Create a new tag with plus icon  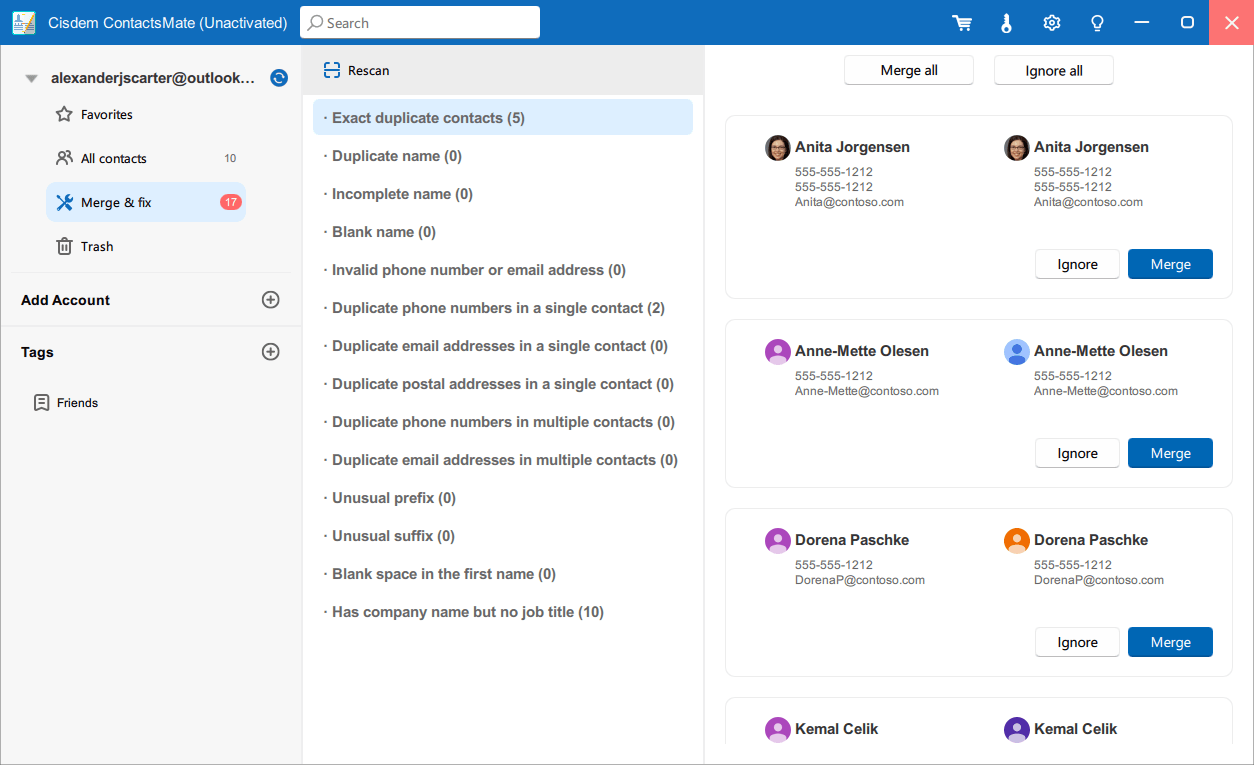[270, 352]
